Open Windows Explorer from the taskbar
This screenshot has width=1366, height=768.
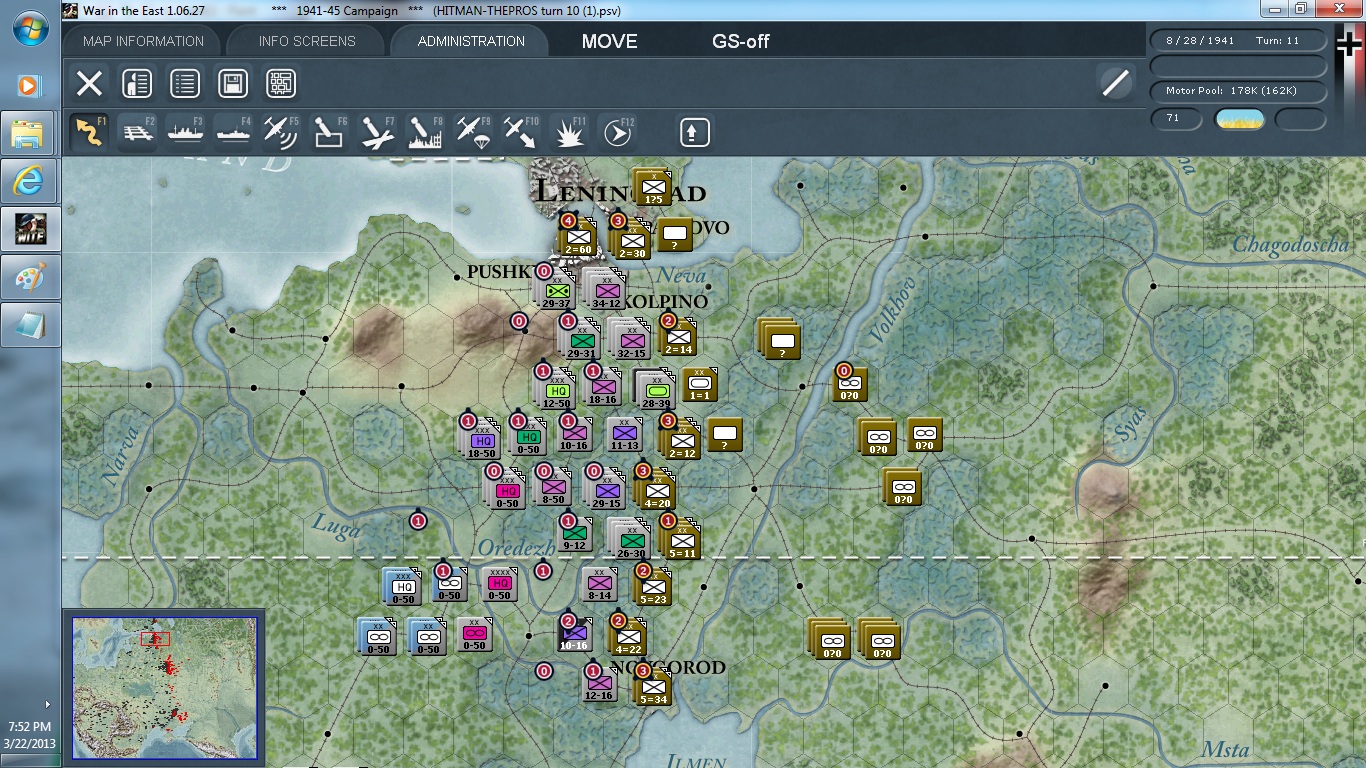[29, 133]
